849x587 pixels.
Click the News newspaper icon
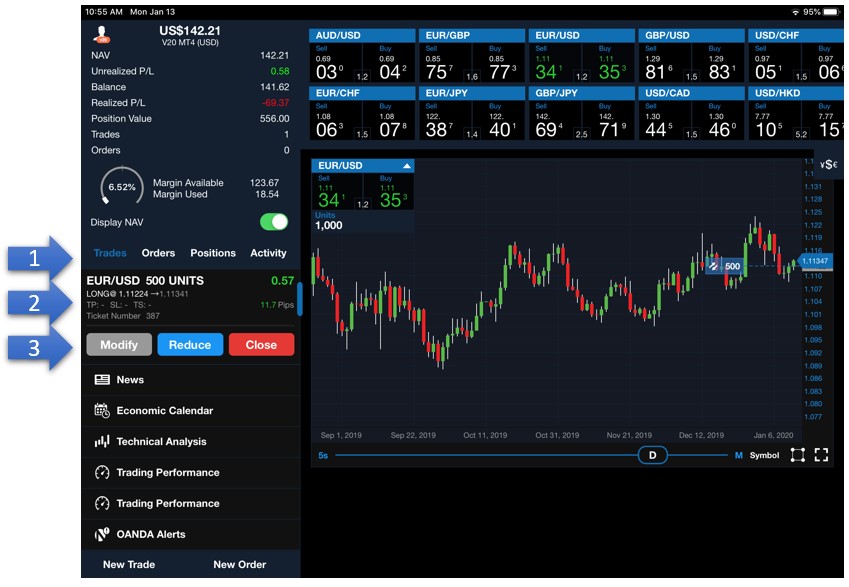click(x=102, y=380)
